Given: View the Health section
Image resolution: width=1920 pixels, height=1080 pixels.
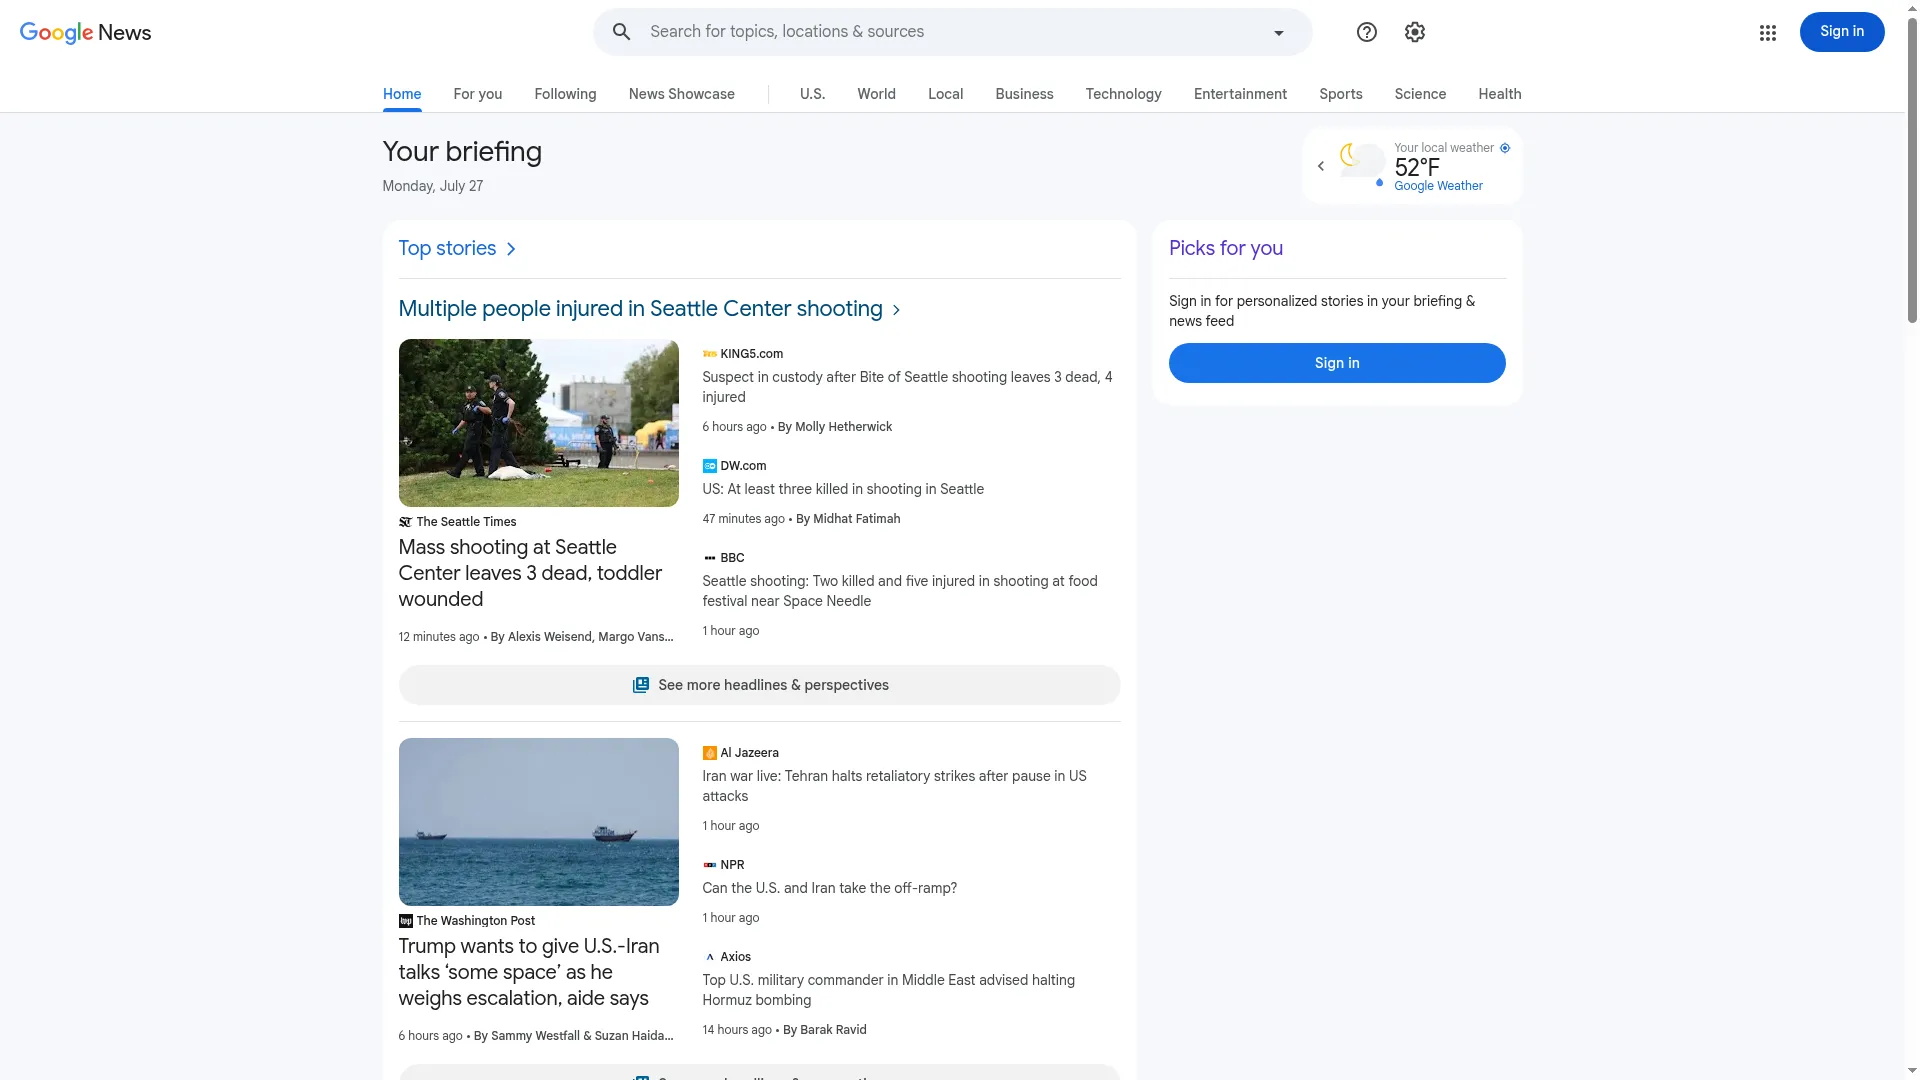Looking at the screenshot, I should pyautogui.click(x=1499, y=94).
